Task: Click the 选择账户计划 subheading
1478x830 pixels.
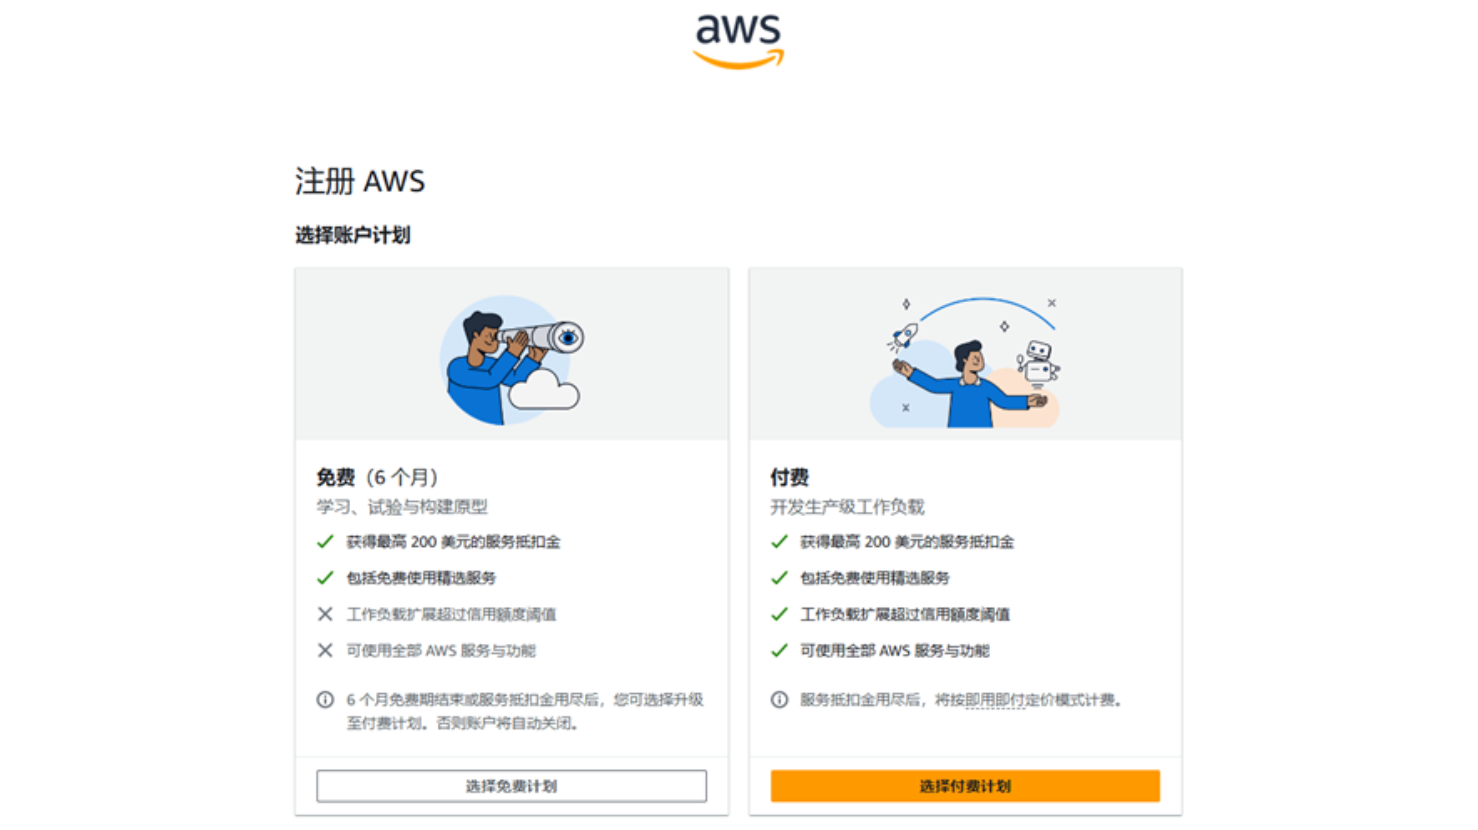Action: [352, 235]
